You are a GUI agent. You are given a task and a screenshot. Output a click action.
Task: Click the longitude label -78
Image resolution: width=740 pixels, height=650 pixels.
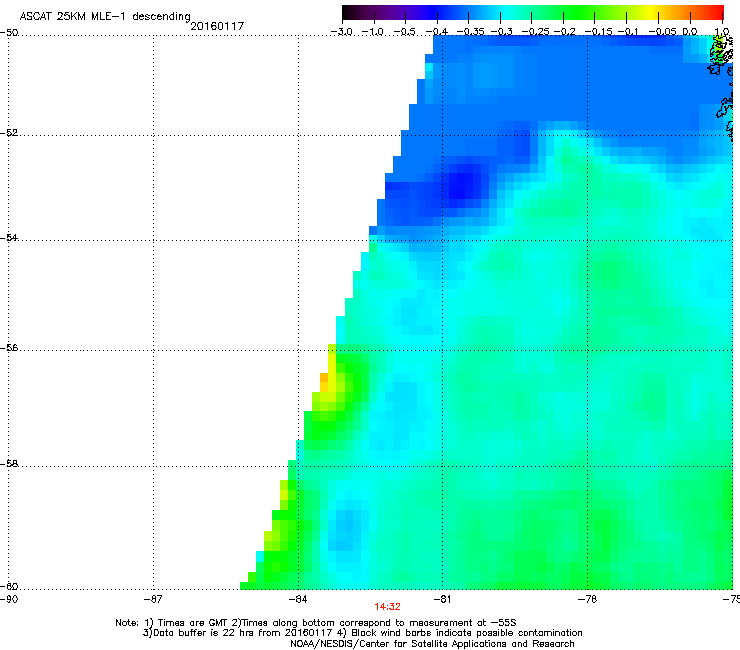tap(587, 599)
